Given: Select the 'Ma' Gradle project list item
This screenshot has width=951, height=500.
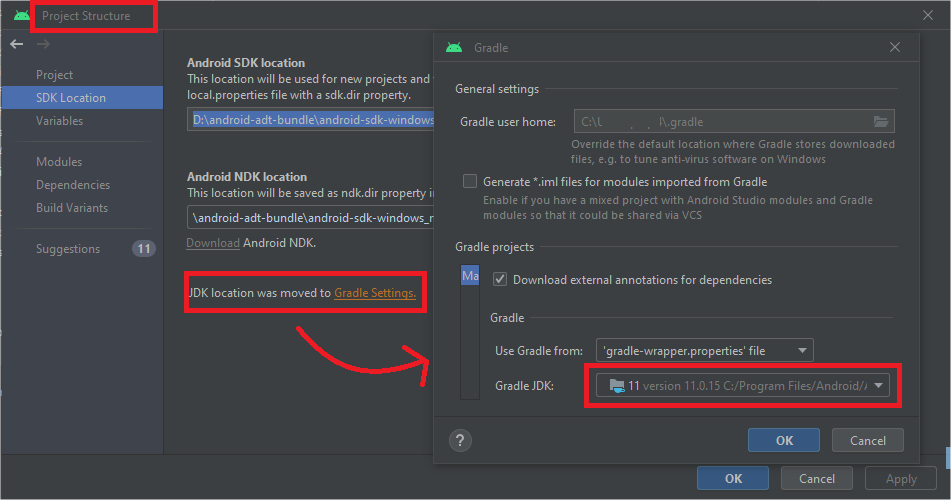Looking at the screenshot, I should point(470,275).
